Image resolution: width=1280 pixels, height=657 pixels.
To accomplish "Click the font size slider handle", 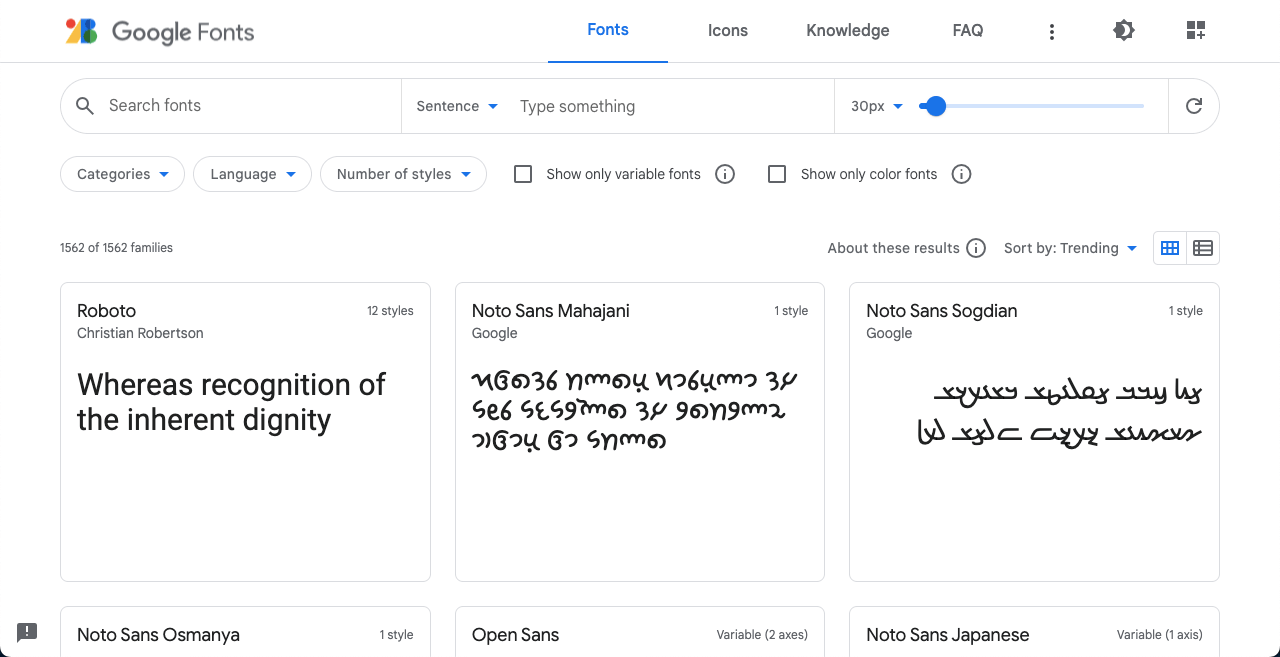I will click(x=935, y=106).
